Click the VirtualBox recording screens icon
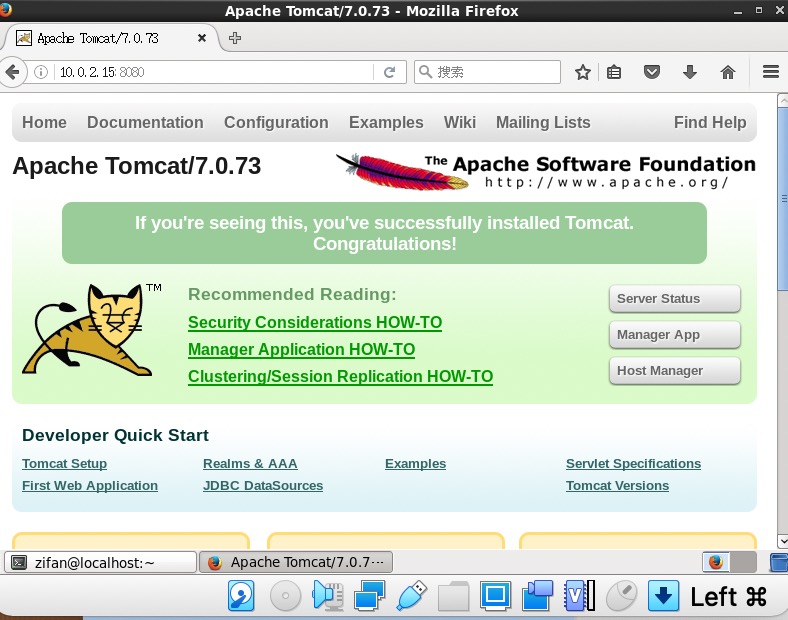 click(x=537, y=596)
